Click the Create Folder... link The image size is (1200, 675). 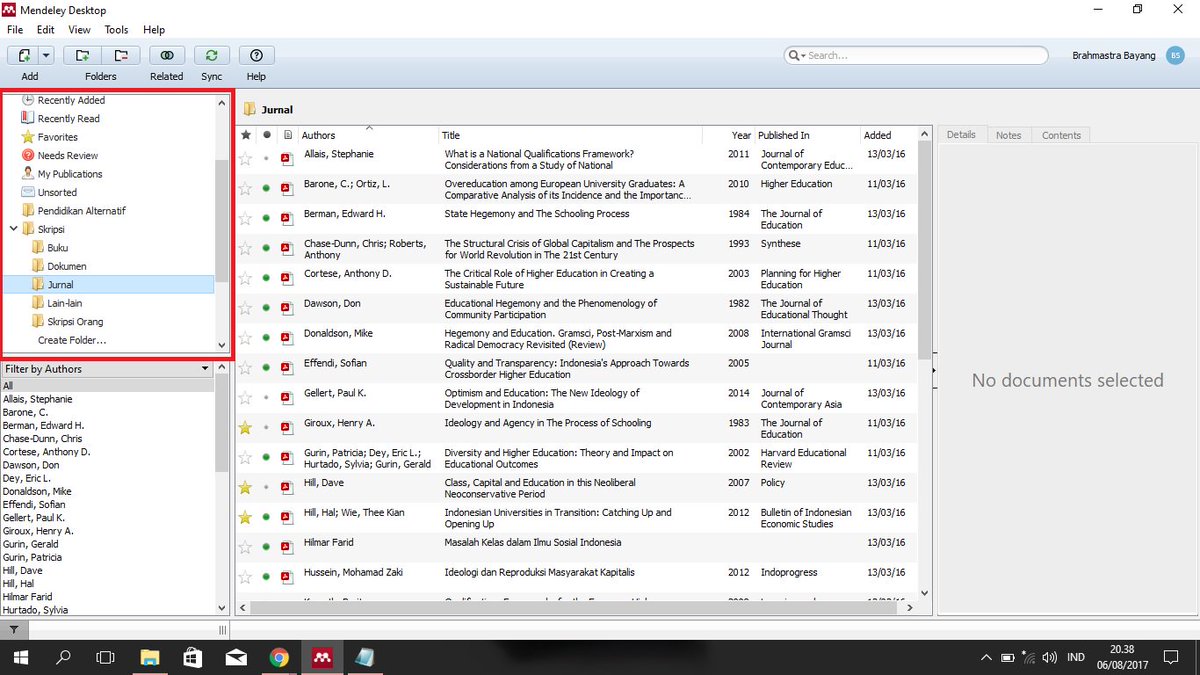[x=72, y=340]
